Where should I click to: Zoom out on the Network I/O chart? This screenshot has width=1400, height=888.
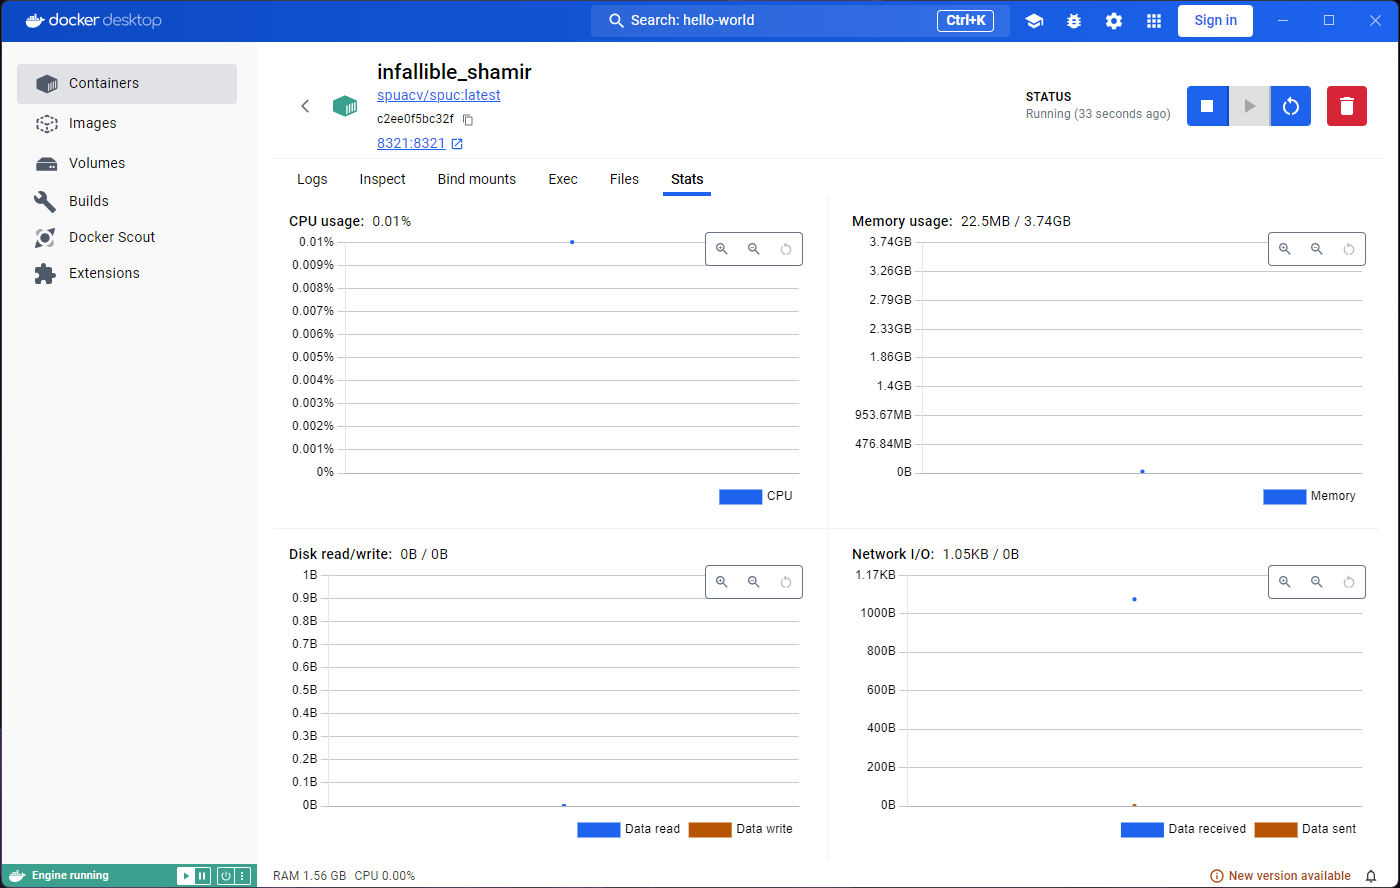[x=1317, y=582]
